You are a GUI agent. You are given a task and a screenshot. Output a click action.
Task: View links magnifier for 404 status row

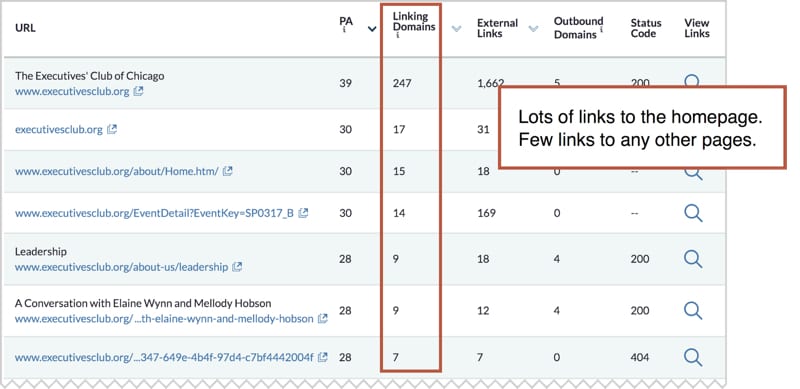(x=693, y=357)
